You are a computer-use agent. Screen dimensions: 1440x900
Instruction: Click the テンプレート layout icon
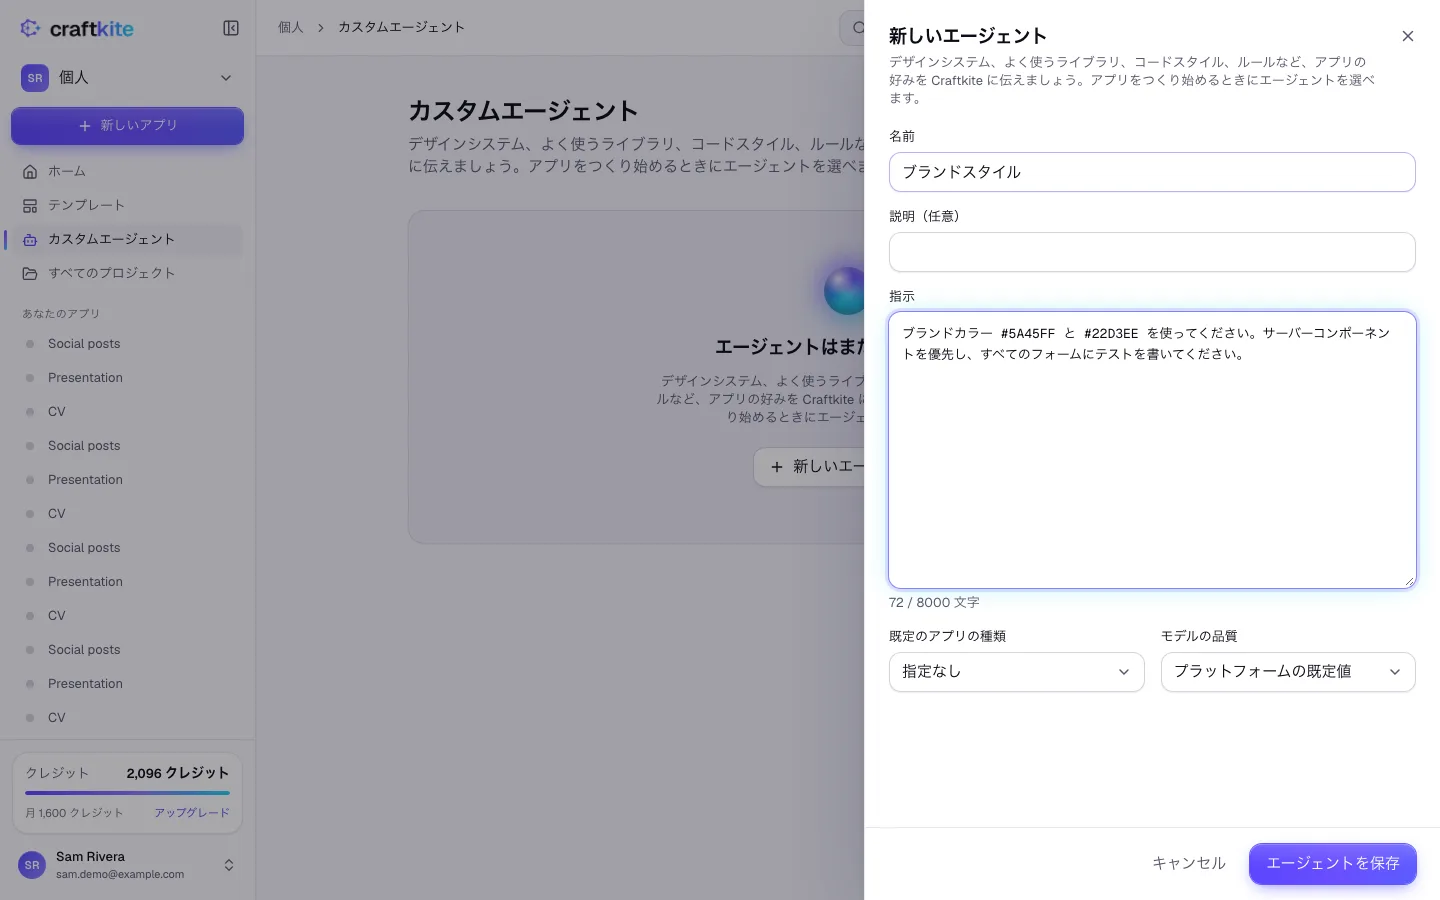coord(30,205)
